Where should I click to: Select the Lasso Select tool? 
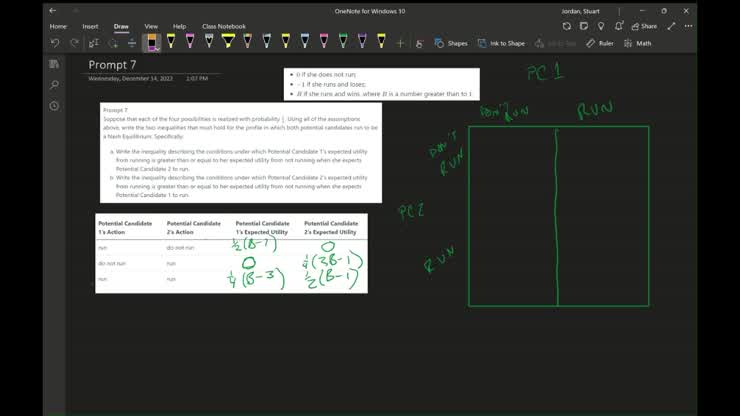point(94,43)
